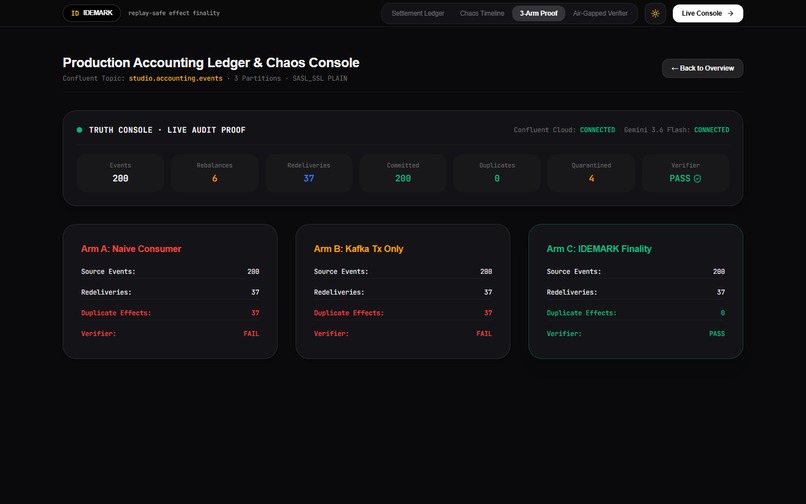Click Arm C Source Events row
Viewport: 806px width, 504px height.
[x=636, y=272]
